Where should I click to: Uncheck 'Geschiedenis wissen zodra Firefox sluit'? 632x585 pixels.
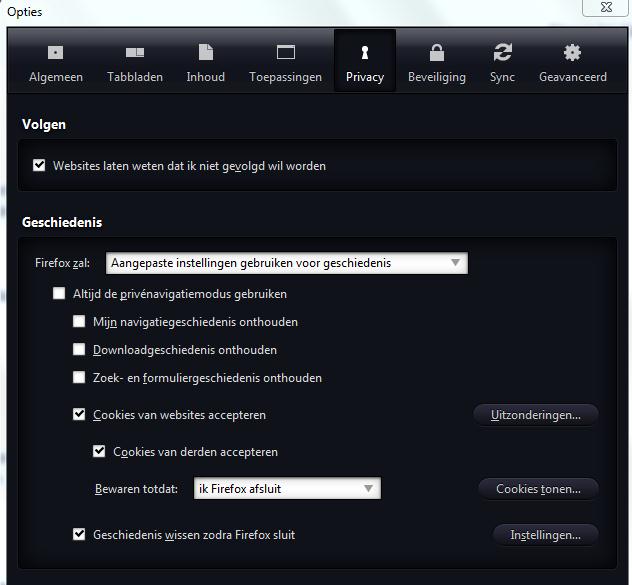80,535
